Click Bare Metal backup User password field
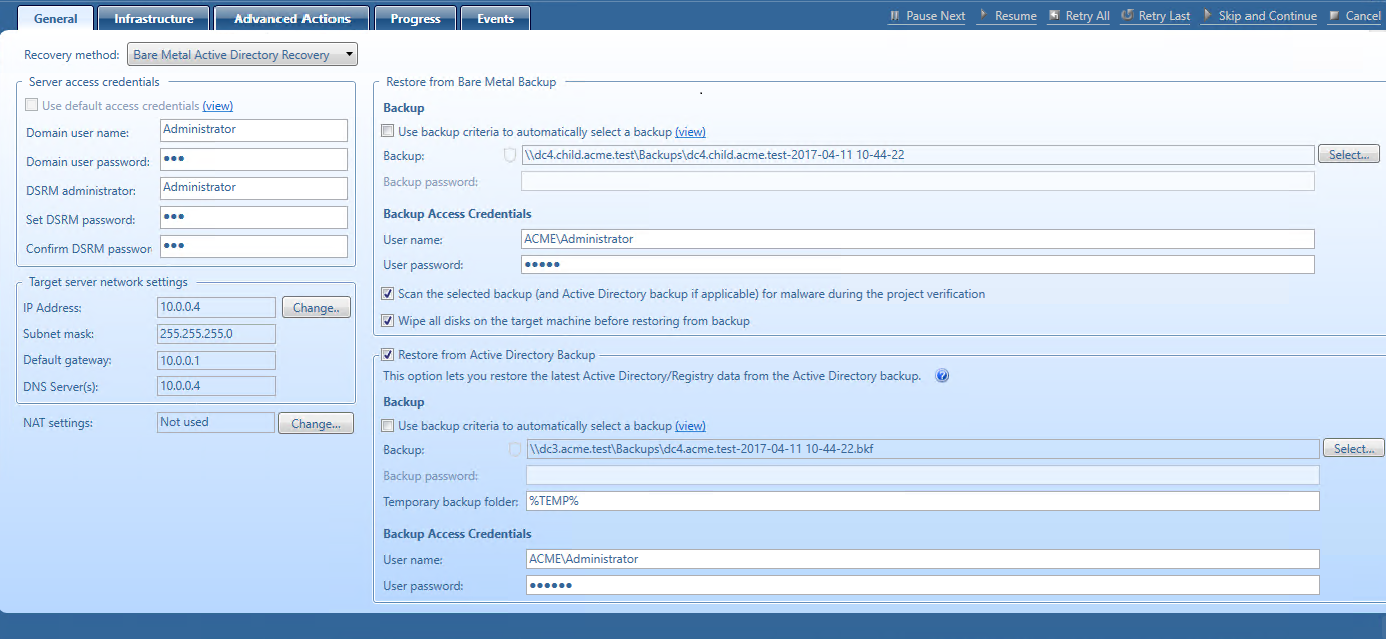Viewport: 1386px width, 639px height. (918, 265)
